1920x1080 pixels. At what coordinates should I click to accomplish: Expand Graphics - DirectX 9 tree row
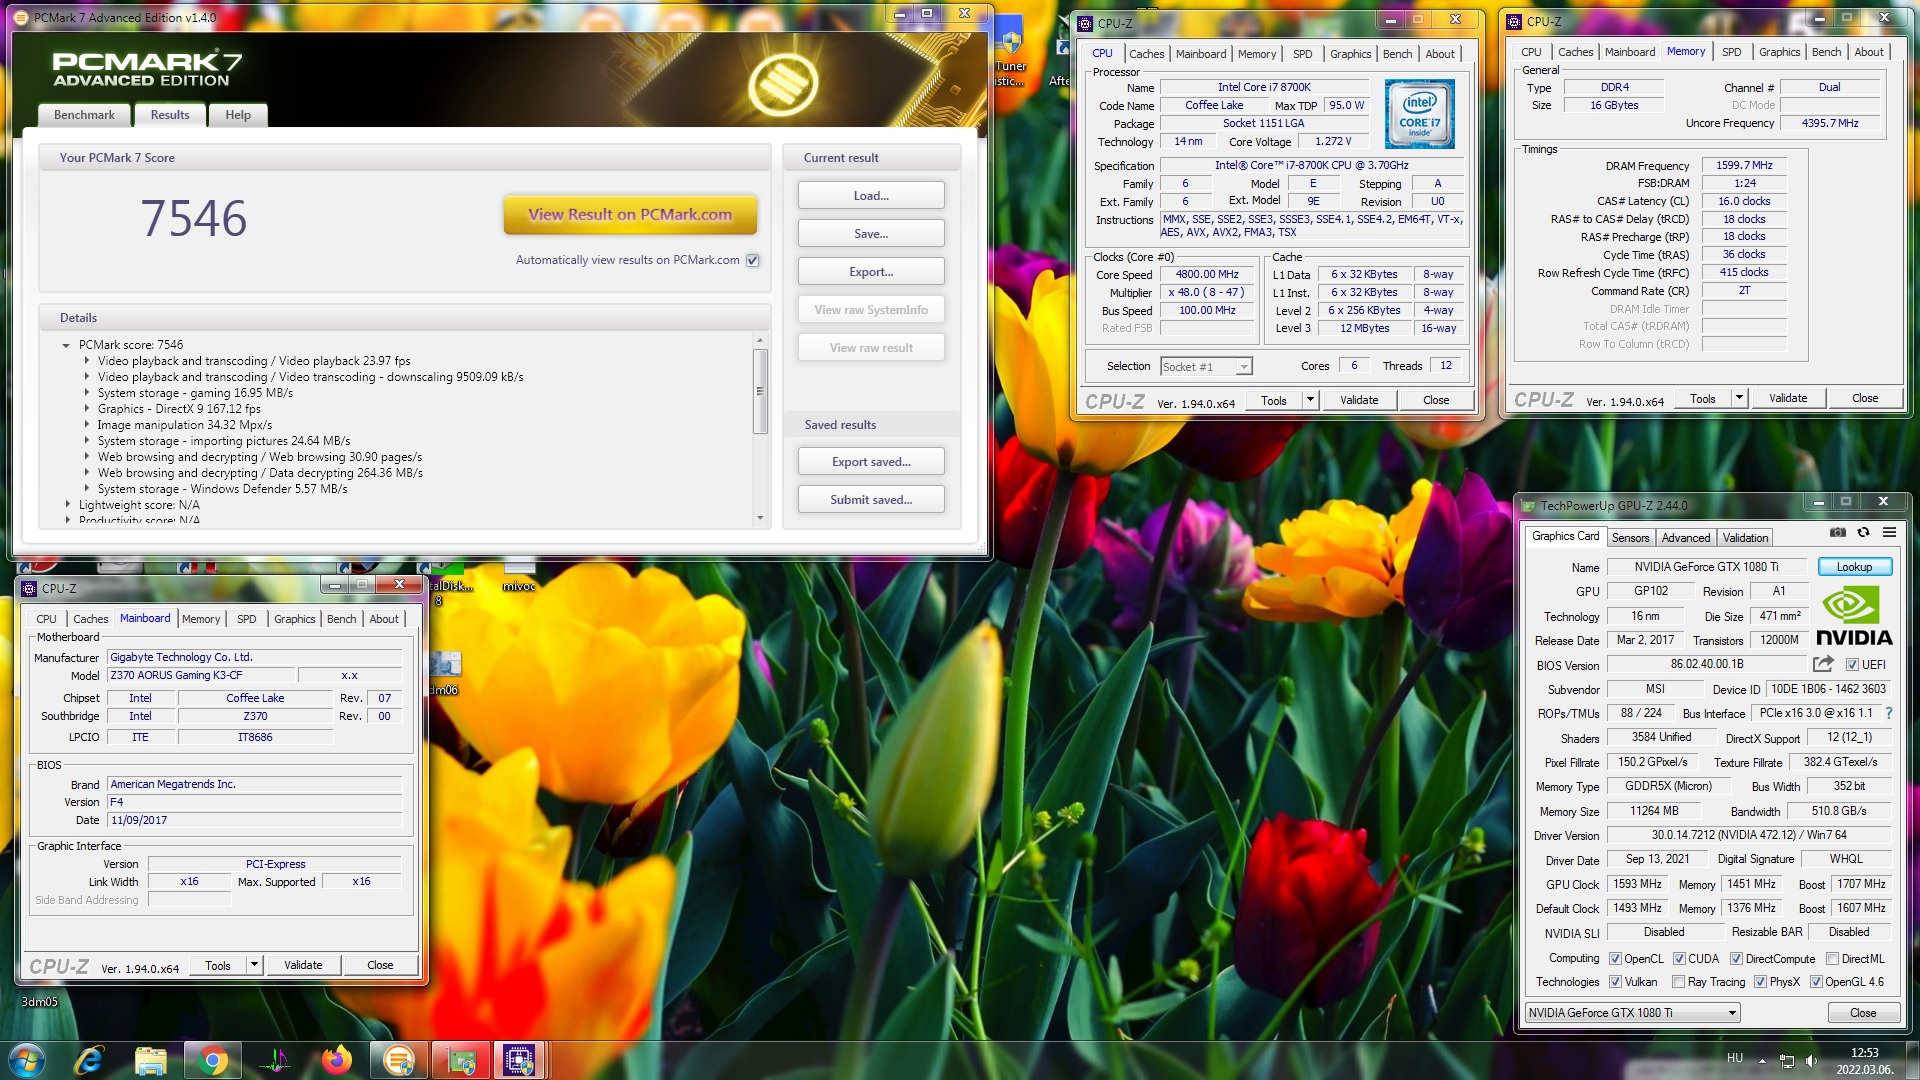click(86, 409)
